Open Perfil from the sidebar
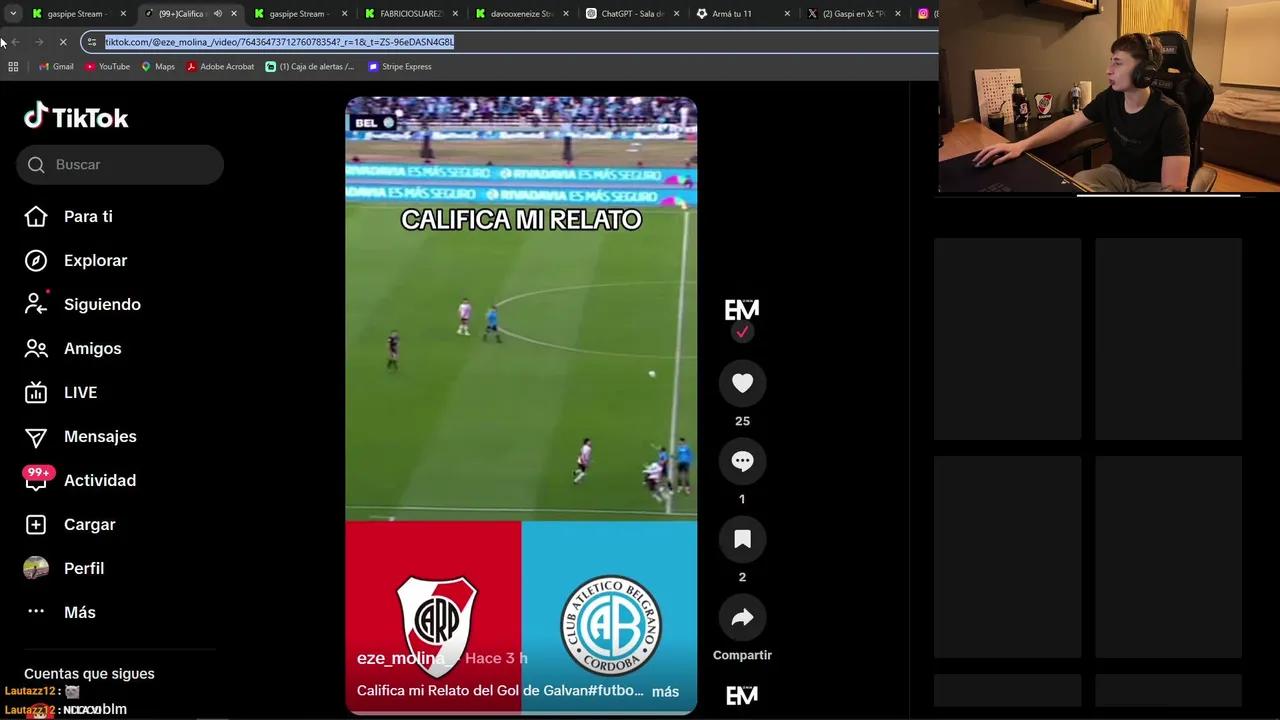1280x720 pixels. point(84,568)
